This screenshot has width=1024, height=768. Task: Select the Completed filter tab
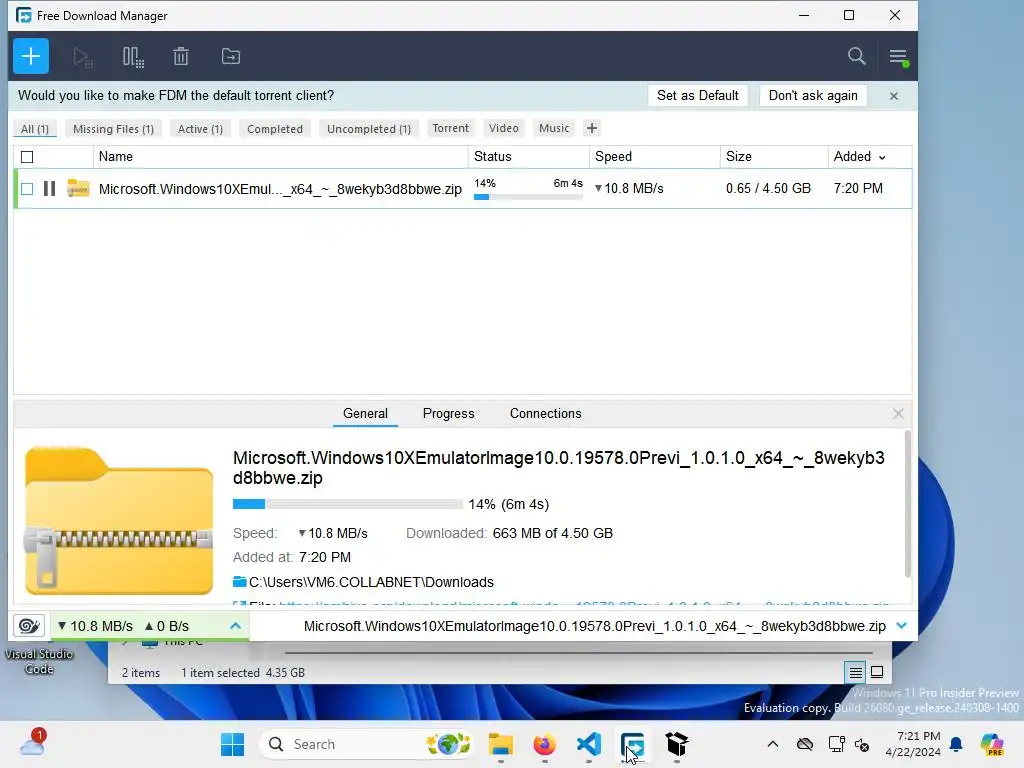(275, 129)
